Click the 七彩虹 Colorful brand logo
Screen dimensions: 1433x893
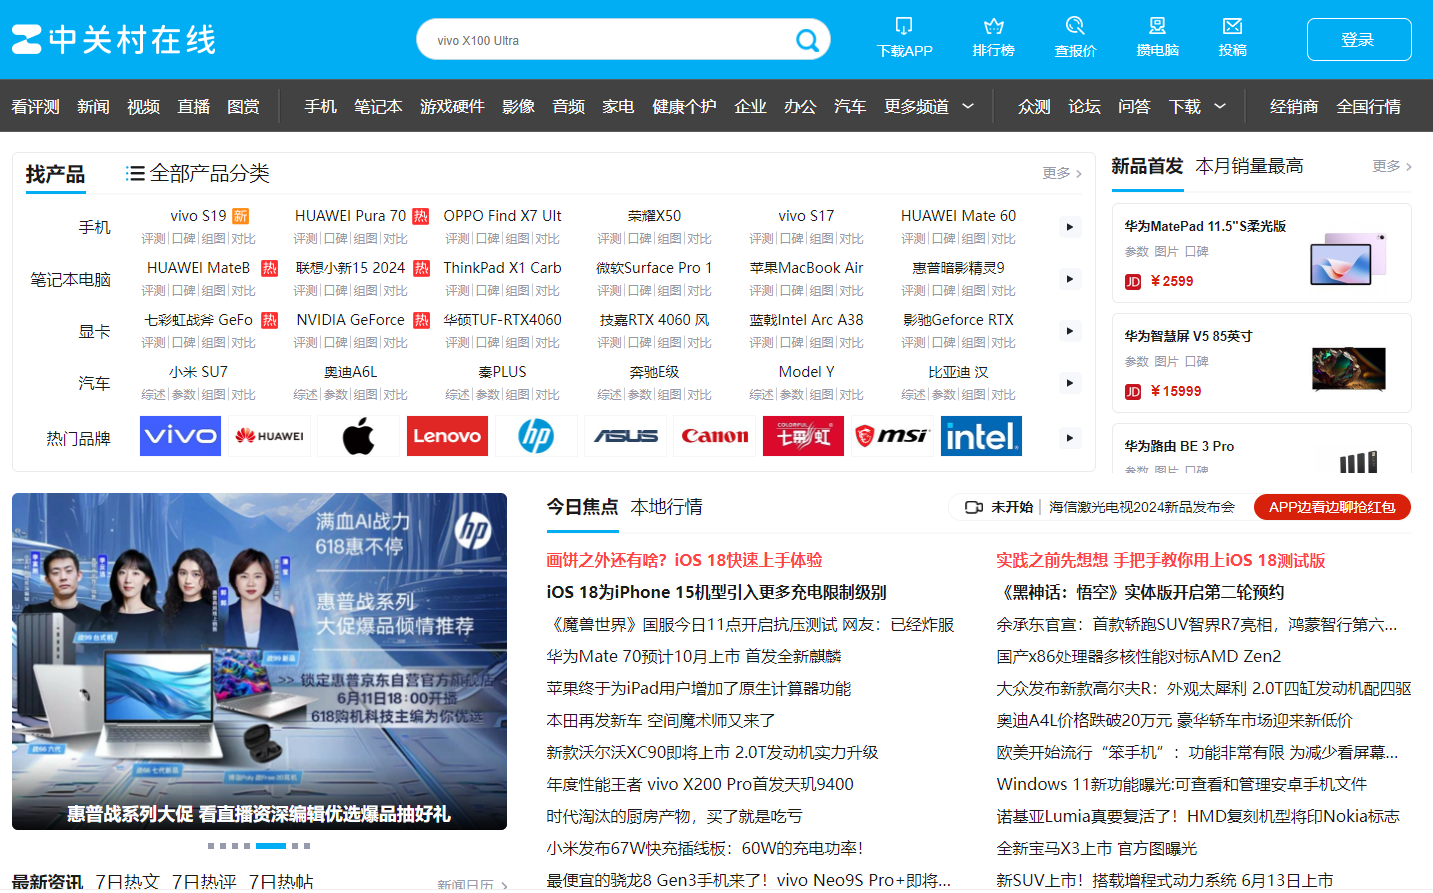[804, 436]
